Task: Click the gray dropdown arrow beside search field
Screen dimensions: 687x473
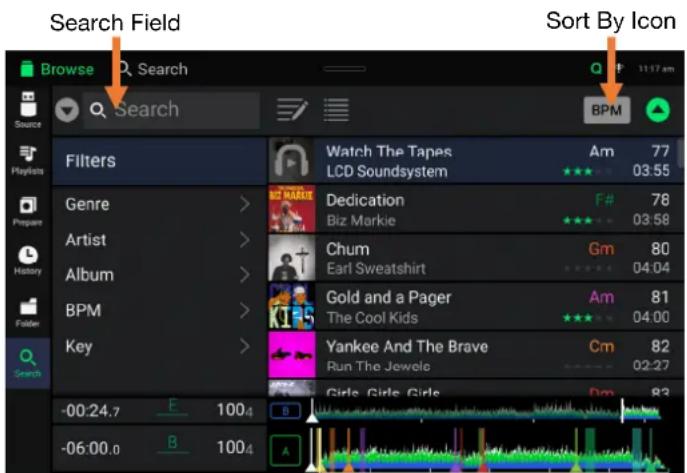Action: (67, 110)
